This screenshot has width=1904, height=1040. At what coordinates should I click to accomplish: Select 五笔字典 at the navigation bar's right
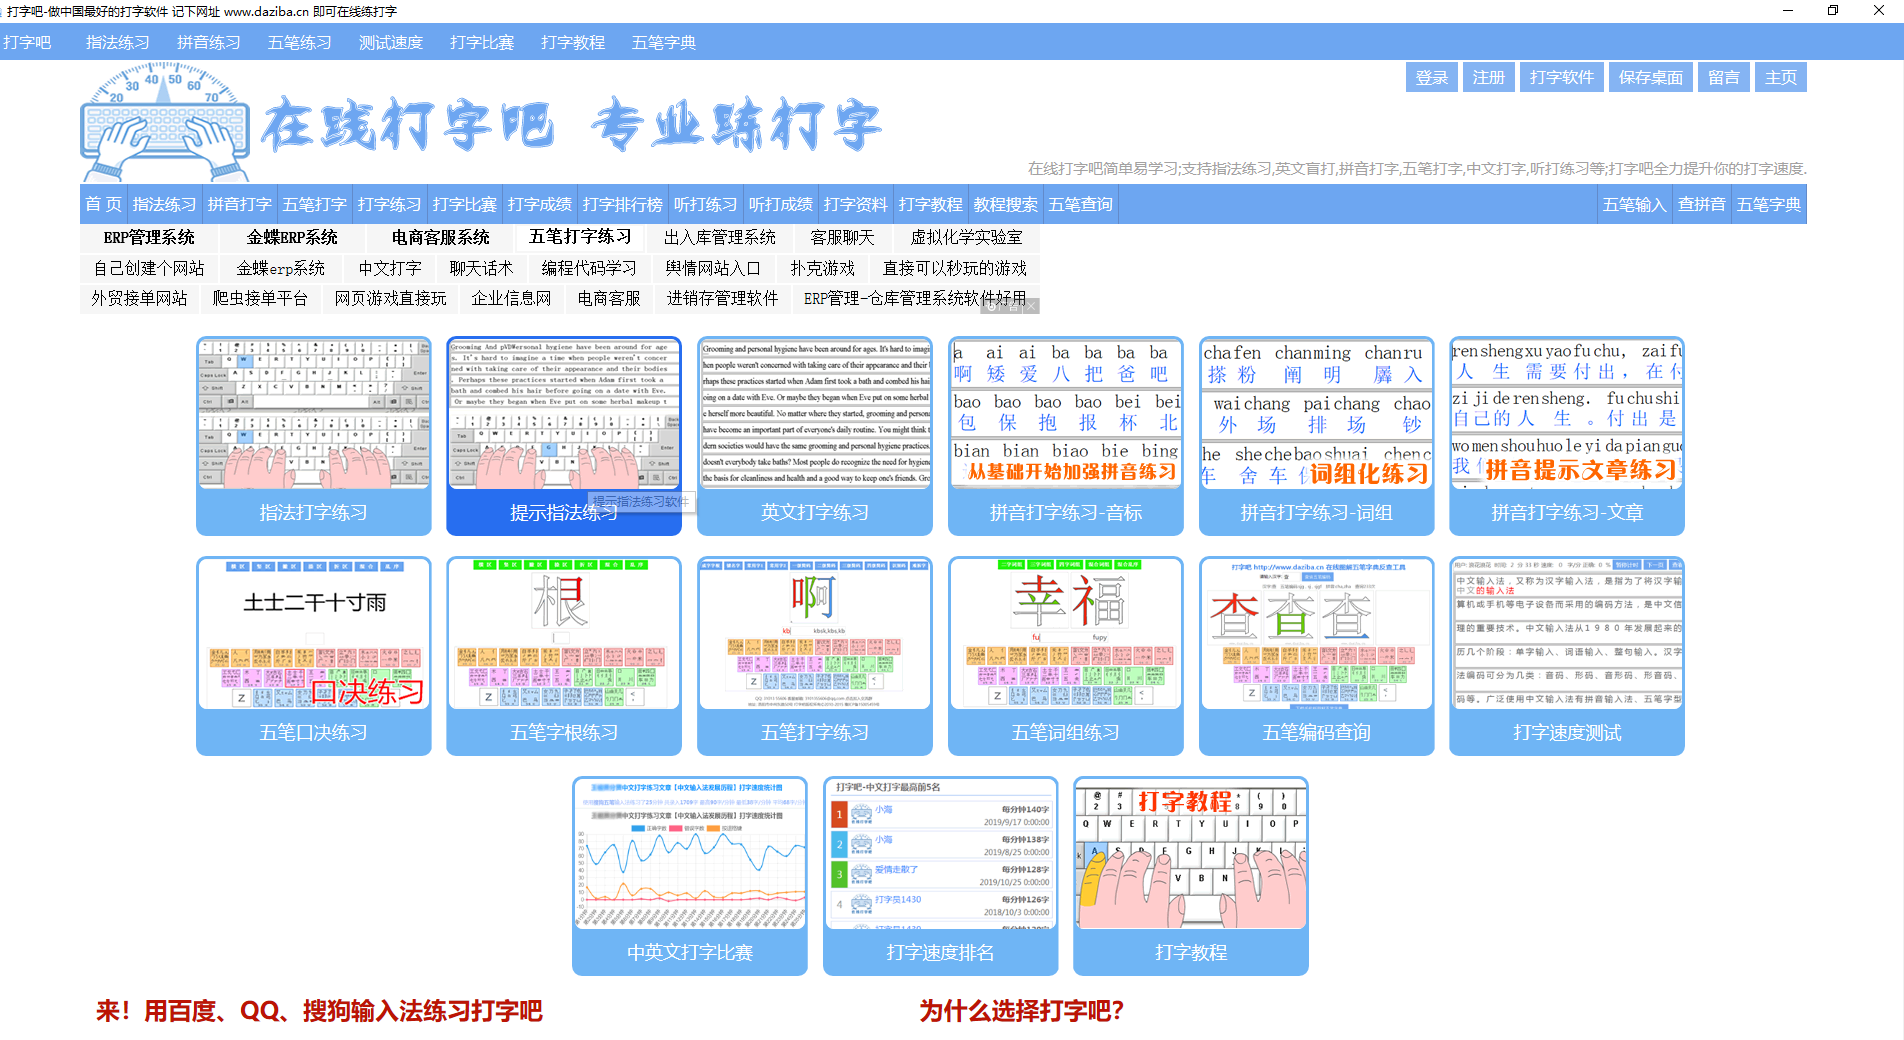pos(1768,204)
